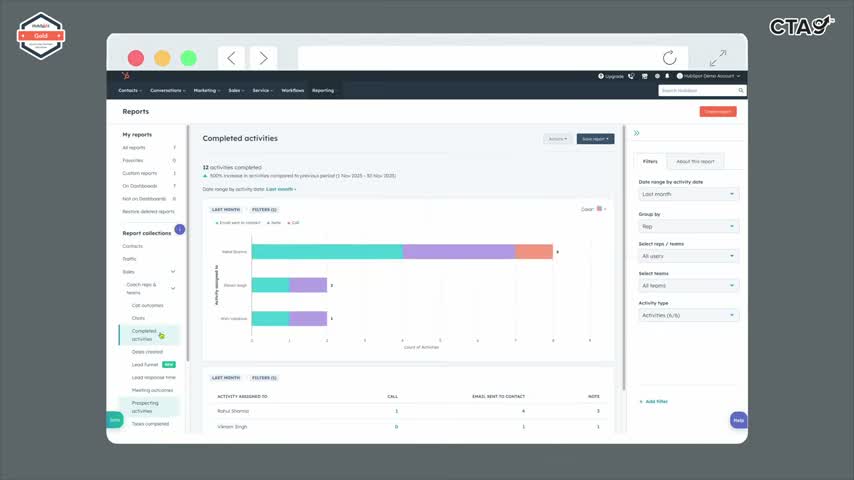Open the Marketing menu
The height and width of the screenshot is (480, 854).
pos(207,90)
